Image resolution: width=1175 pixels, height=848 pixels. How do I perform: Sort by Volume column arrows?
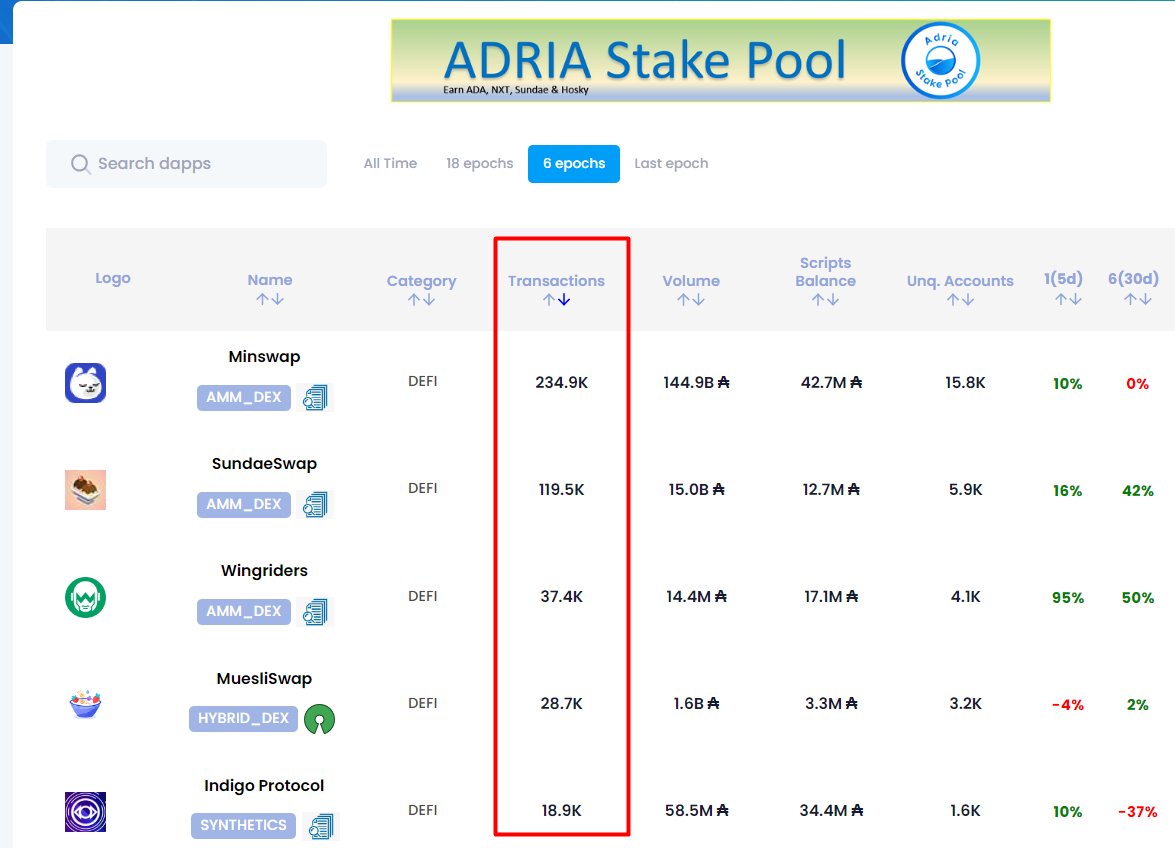point(691,300)
